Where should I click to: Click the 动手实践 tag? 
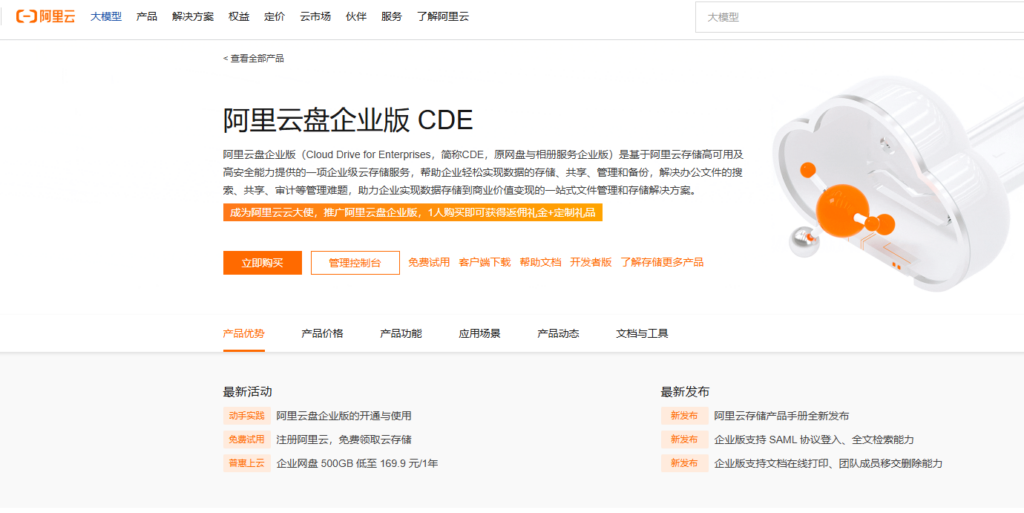(247, 416)
